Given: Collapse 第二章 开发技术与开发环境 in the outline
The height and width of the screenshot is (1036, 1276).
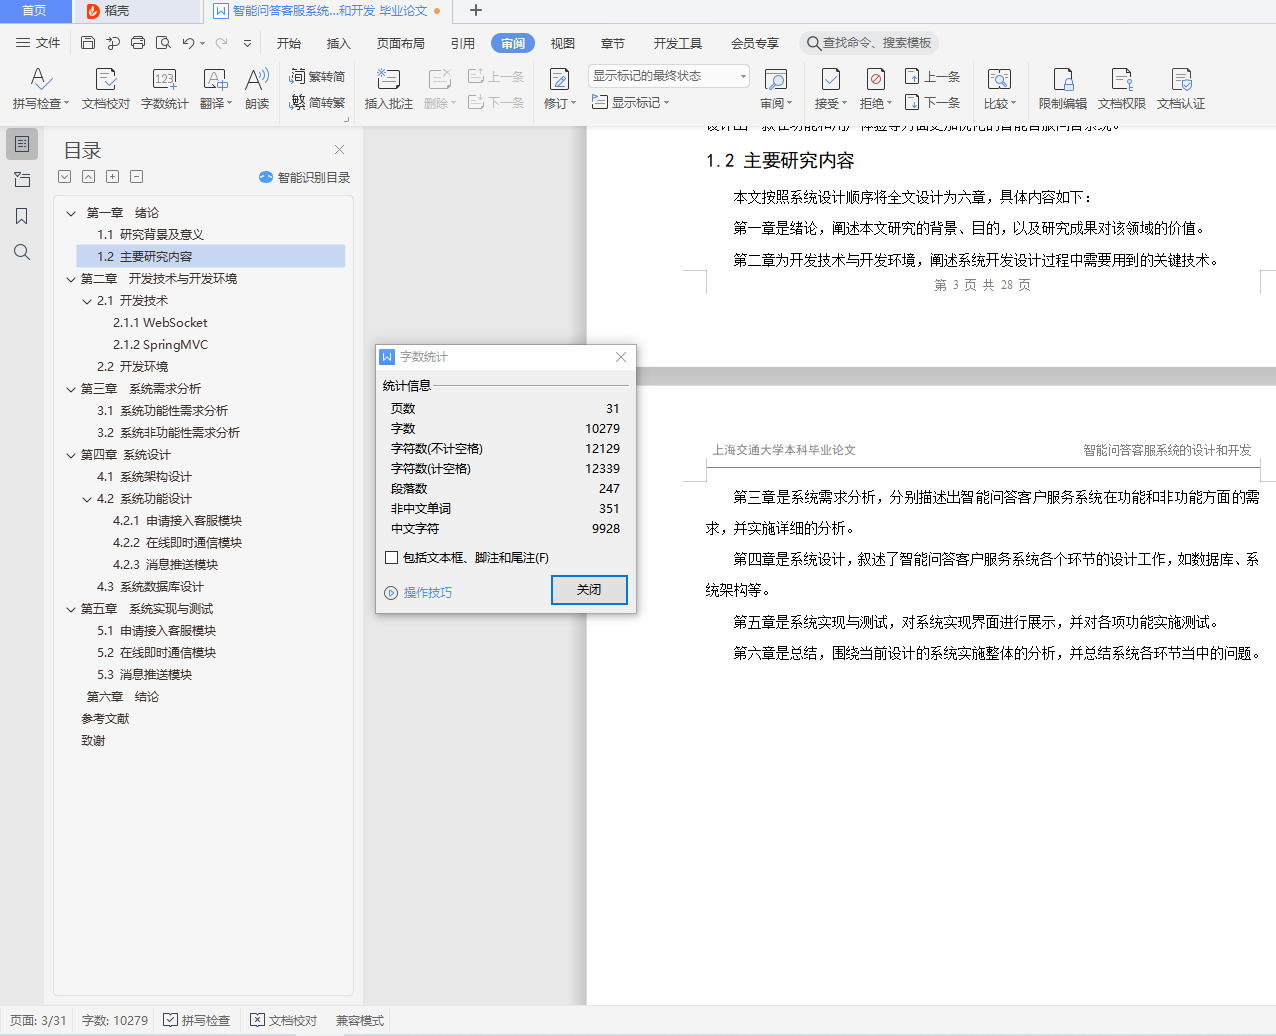Looking at the screenshot, I should click(x=70, y=278).
